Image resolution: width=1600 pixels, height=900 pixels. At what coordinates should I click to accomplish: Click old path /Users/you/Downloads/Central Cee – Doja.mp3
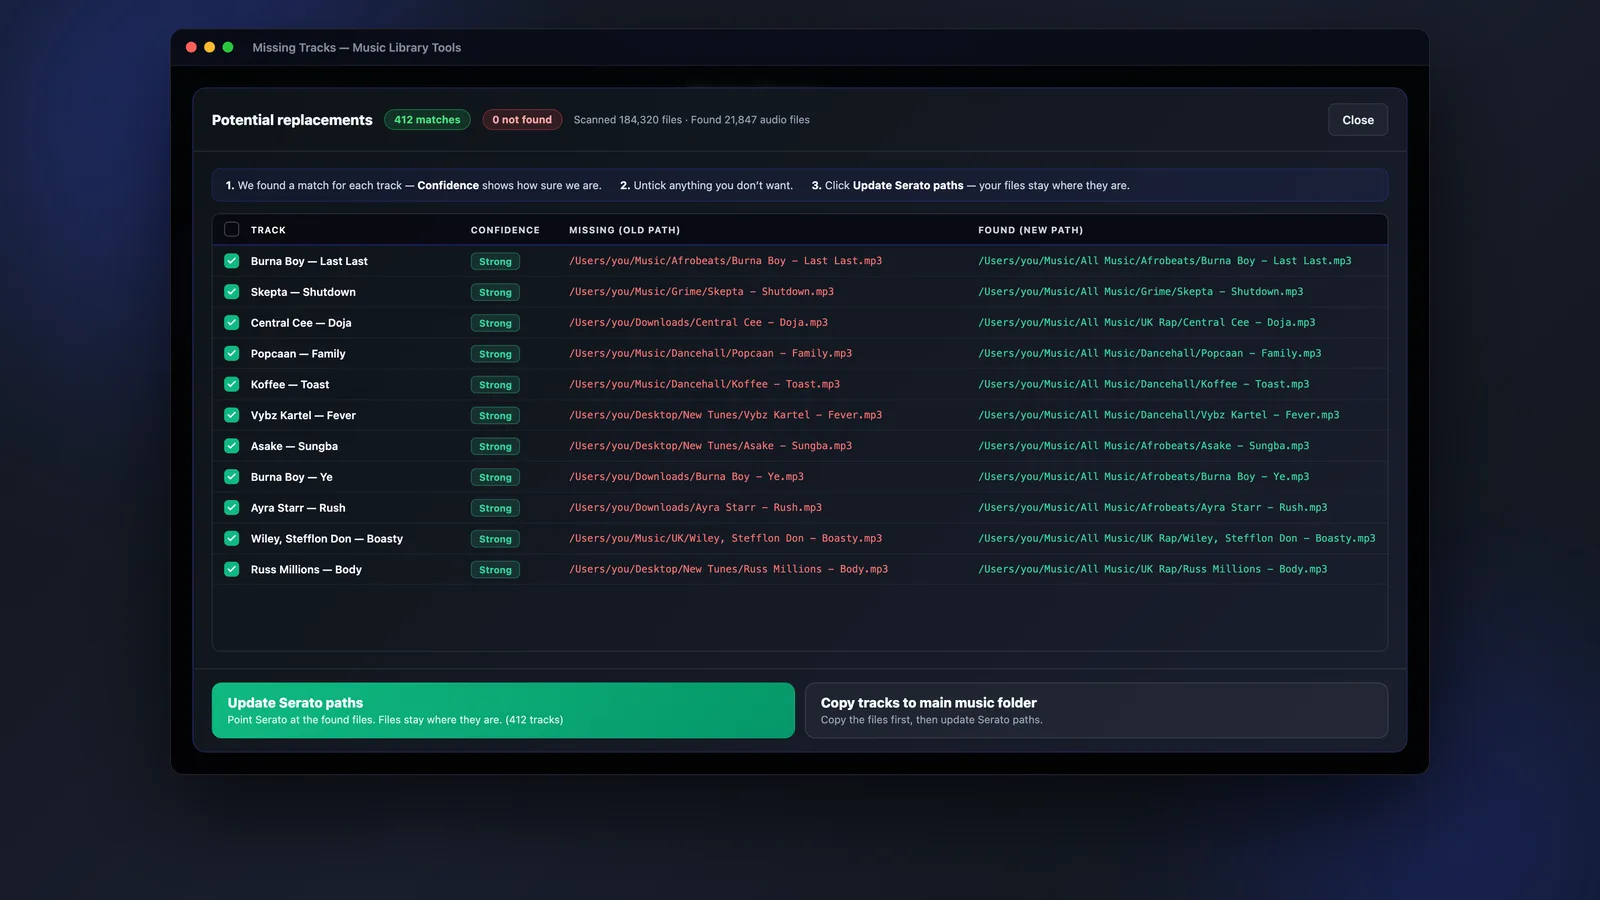(698, 323)
